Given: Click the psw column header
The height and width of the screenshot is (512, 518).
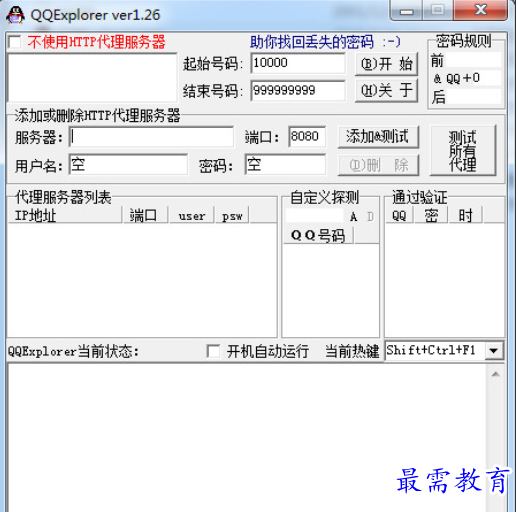Looking at the screenshot, I should click(232, 215).
